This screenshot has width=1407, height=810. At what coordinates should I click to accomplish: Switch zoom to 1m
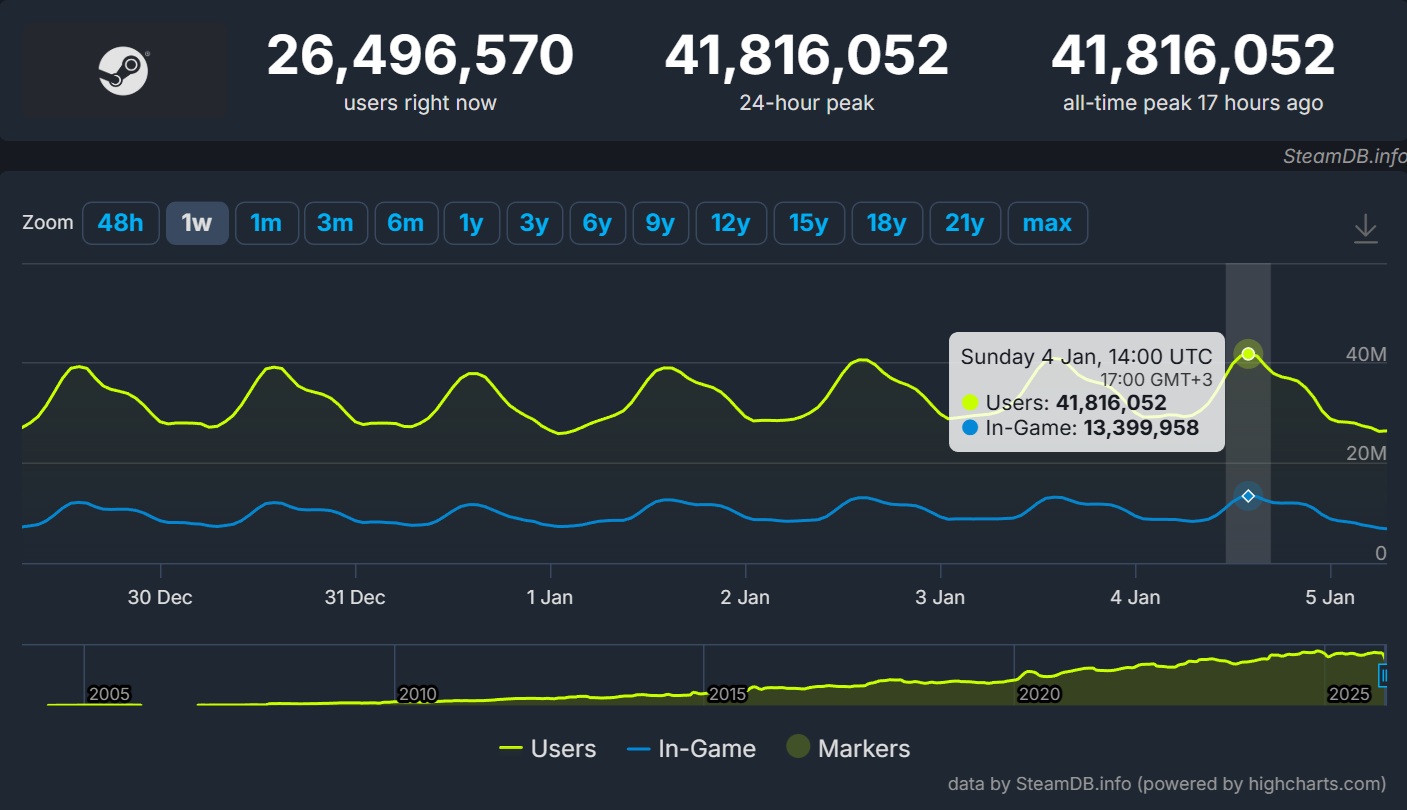click(x=266, y=223)
